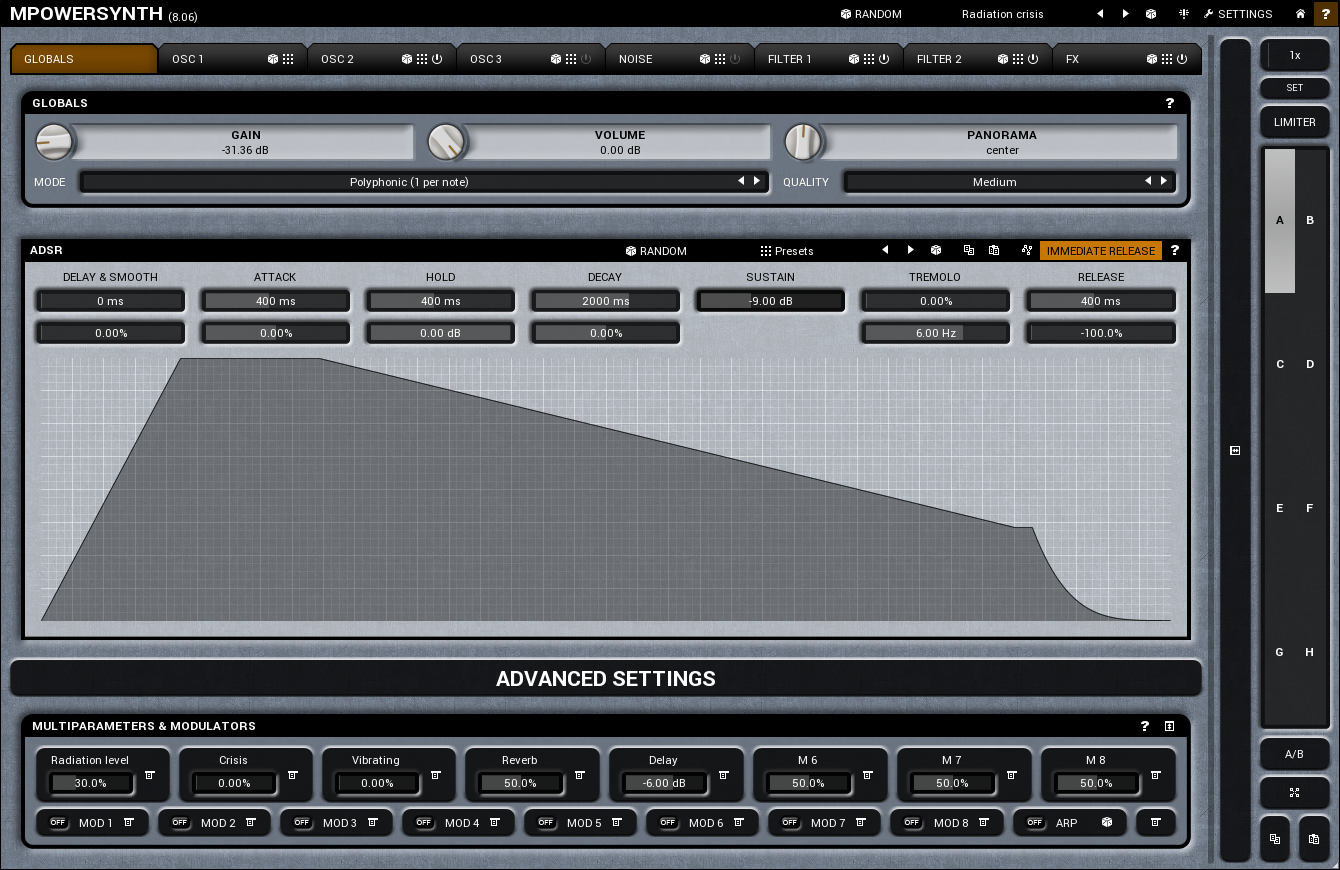
Task: Select morph slot B in the A-H grid
Action: pyautogui.click(x=1310, y=220)
